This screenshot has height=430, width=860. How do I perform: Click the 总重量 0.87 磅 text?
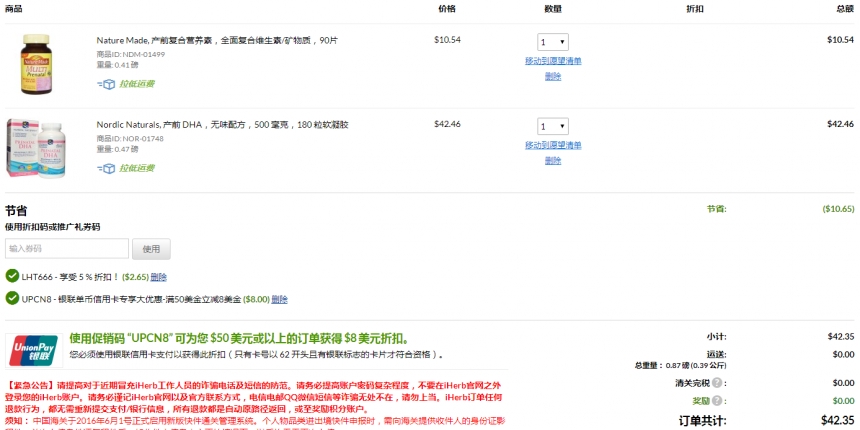coord(681,365)
